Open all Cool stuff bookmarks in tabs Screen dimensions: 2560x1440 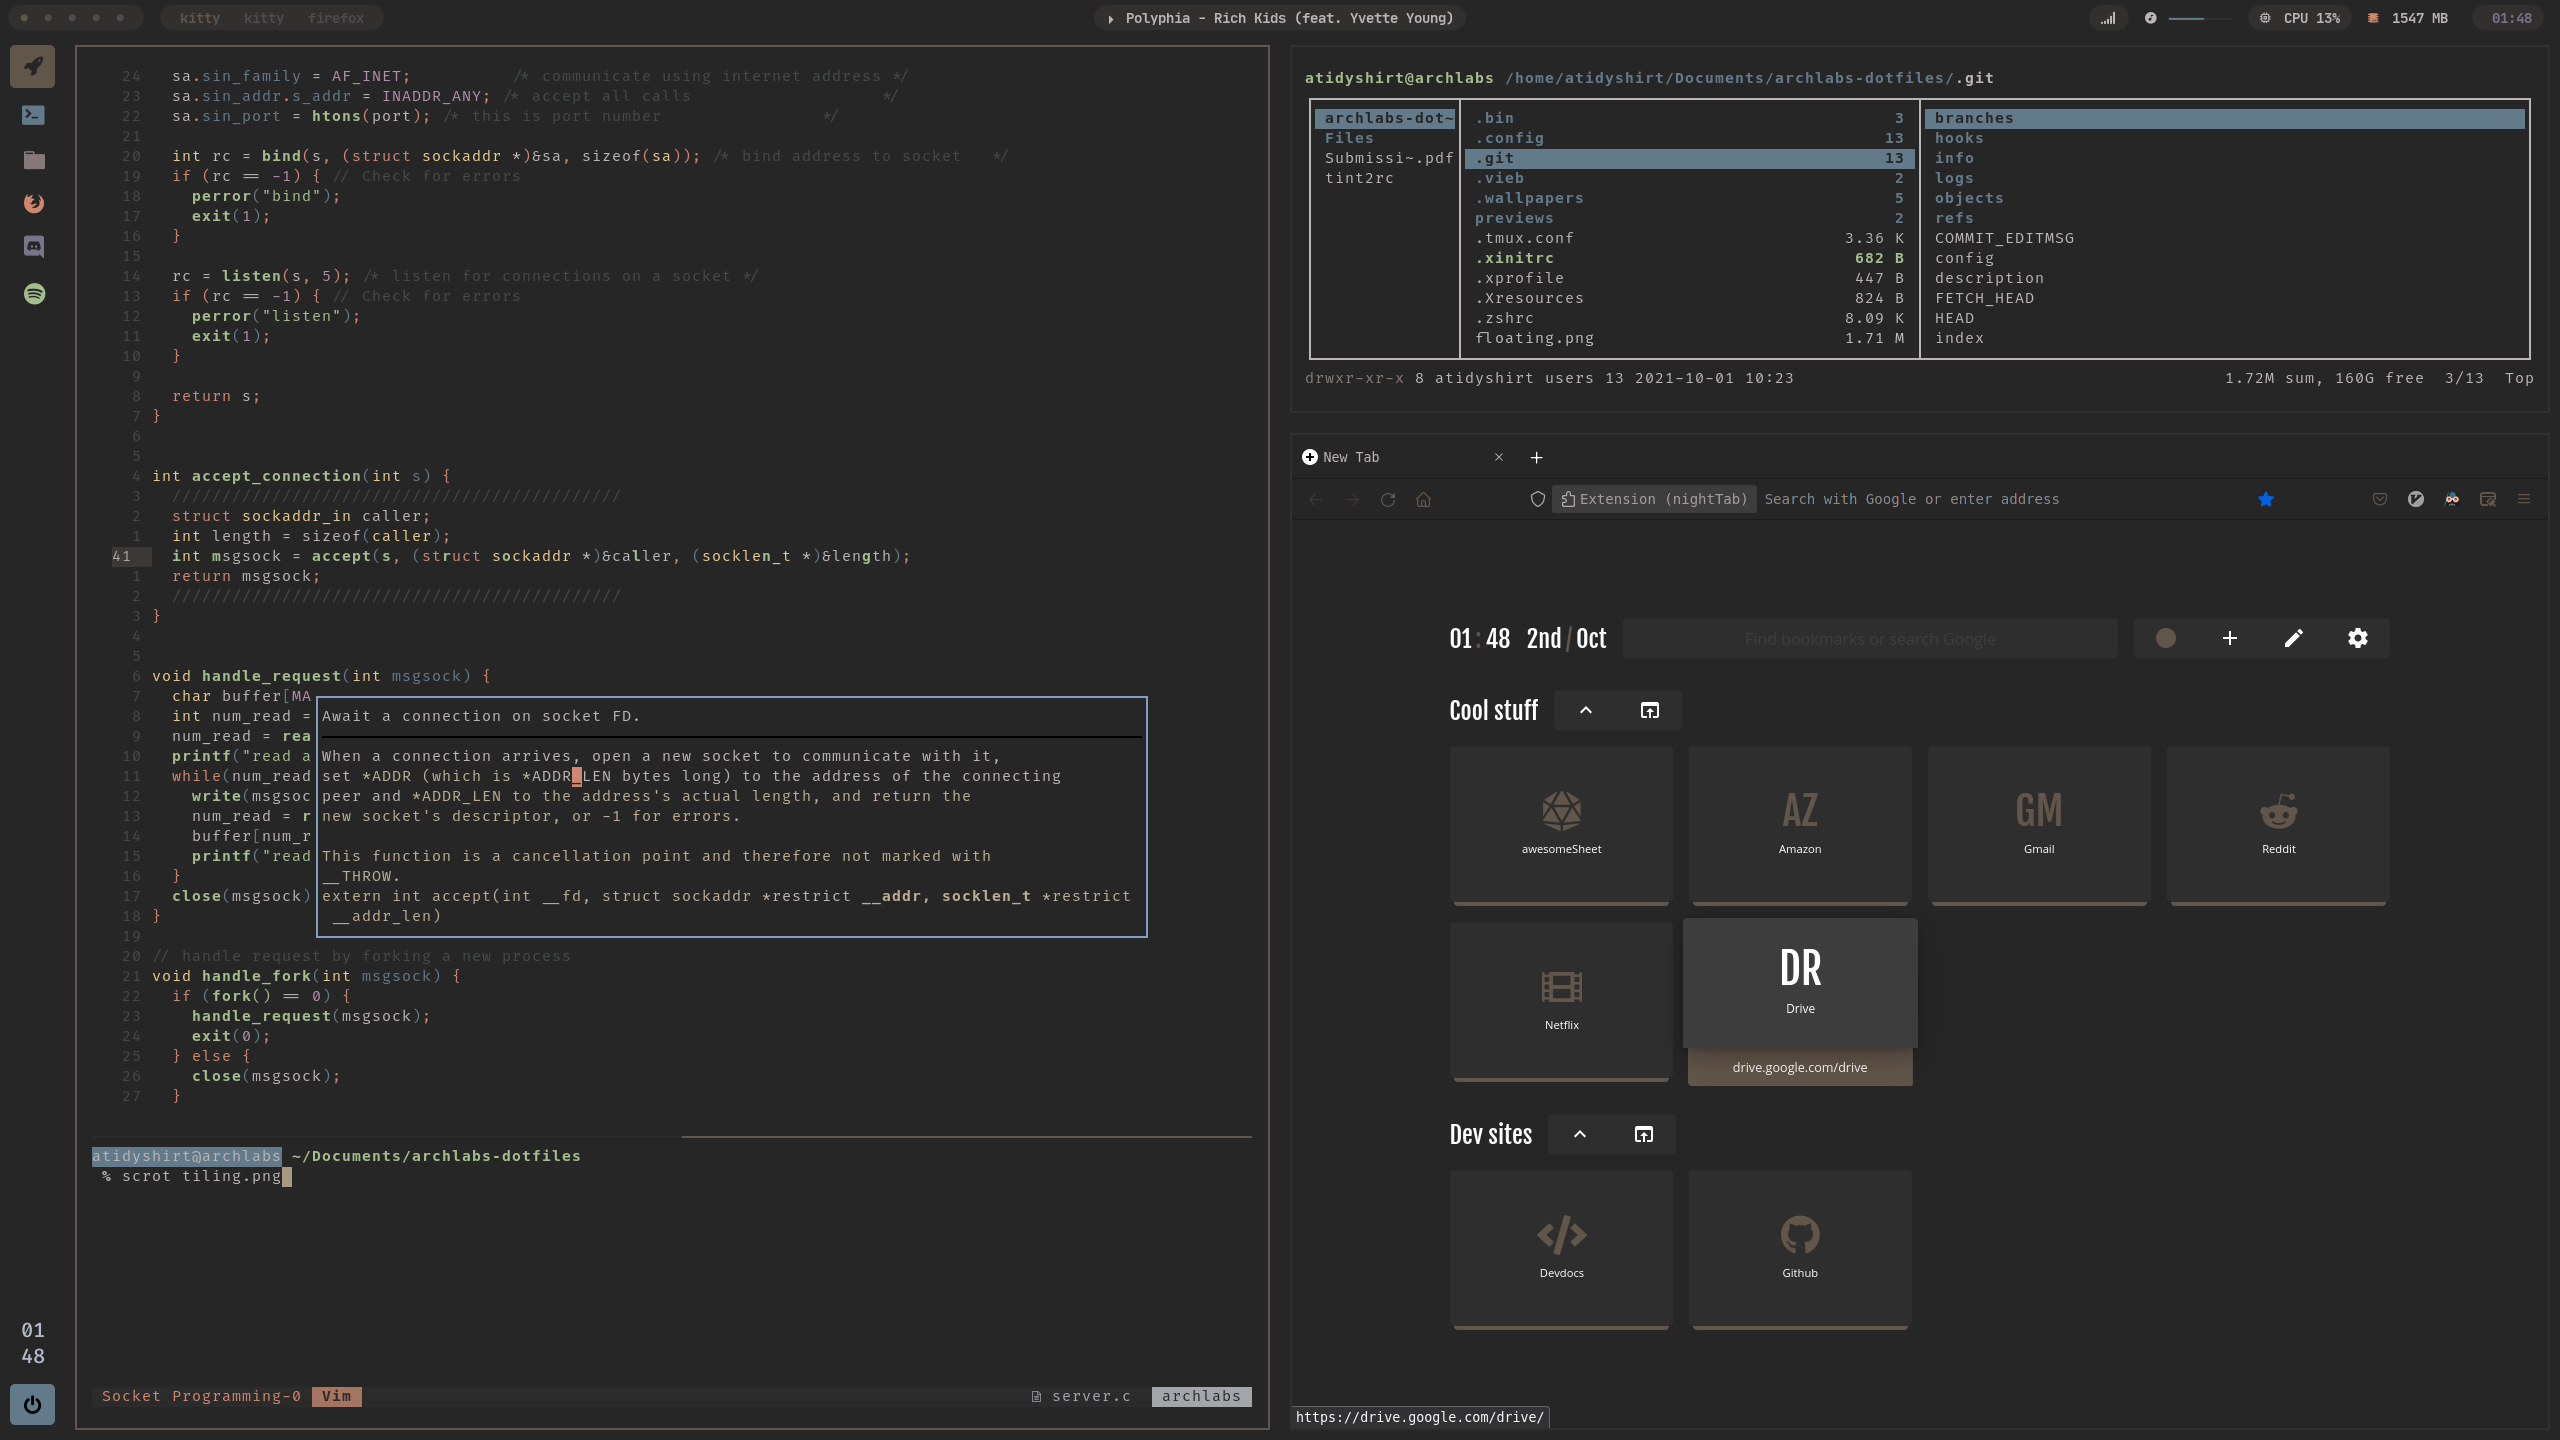click(1649, 710)
